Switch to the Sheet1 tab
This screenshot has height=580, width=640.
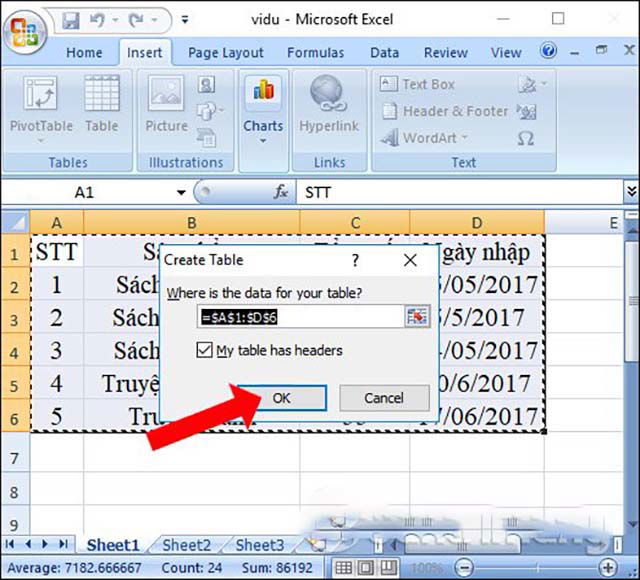[x=113, y=545]
